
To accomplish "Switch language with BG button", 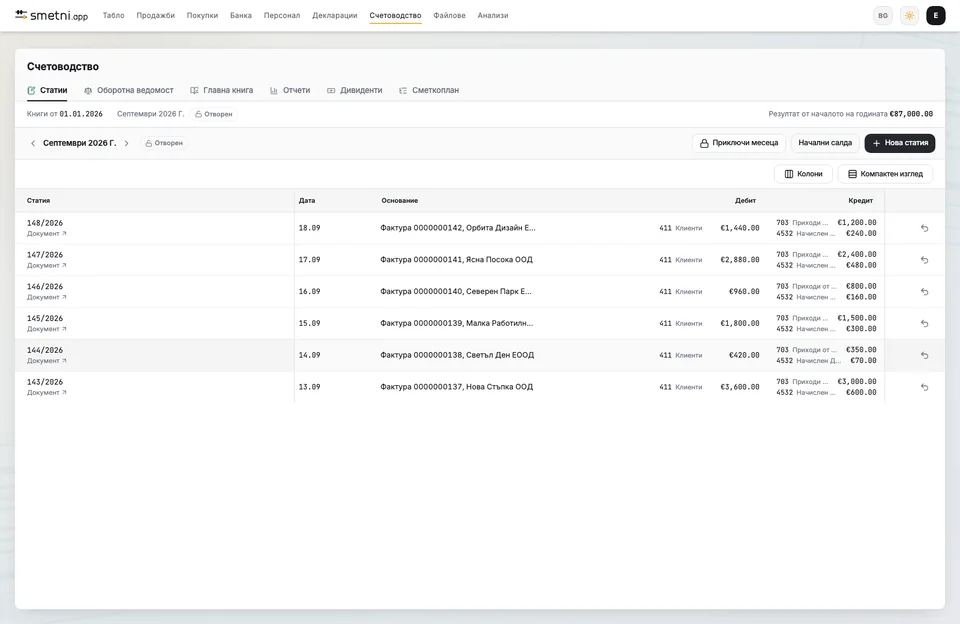I will [883, 15].
